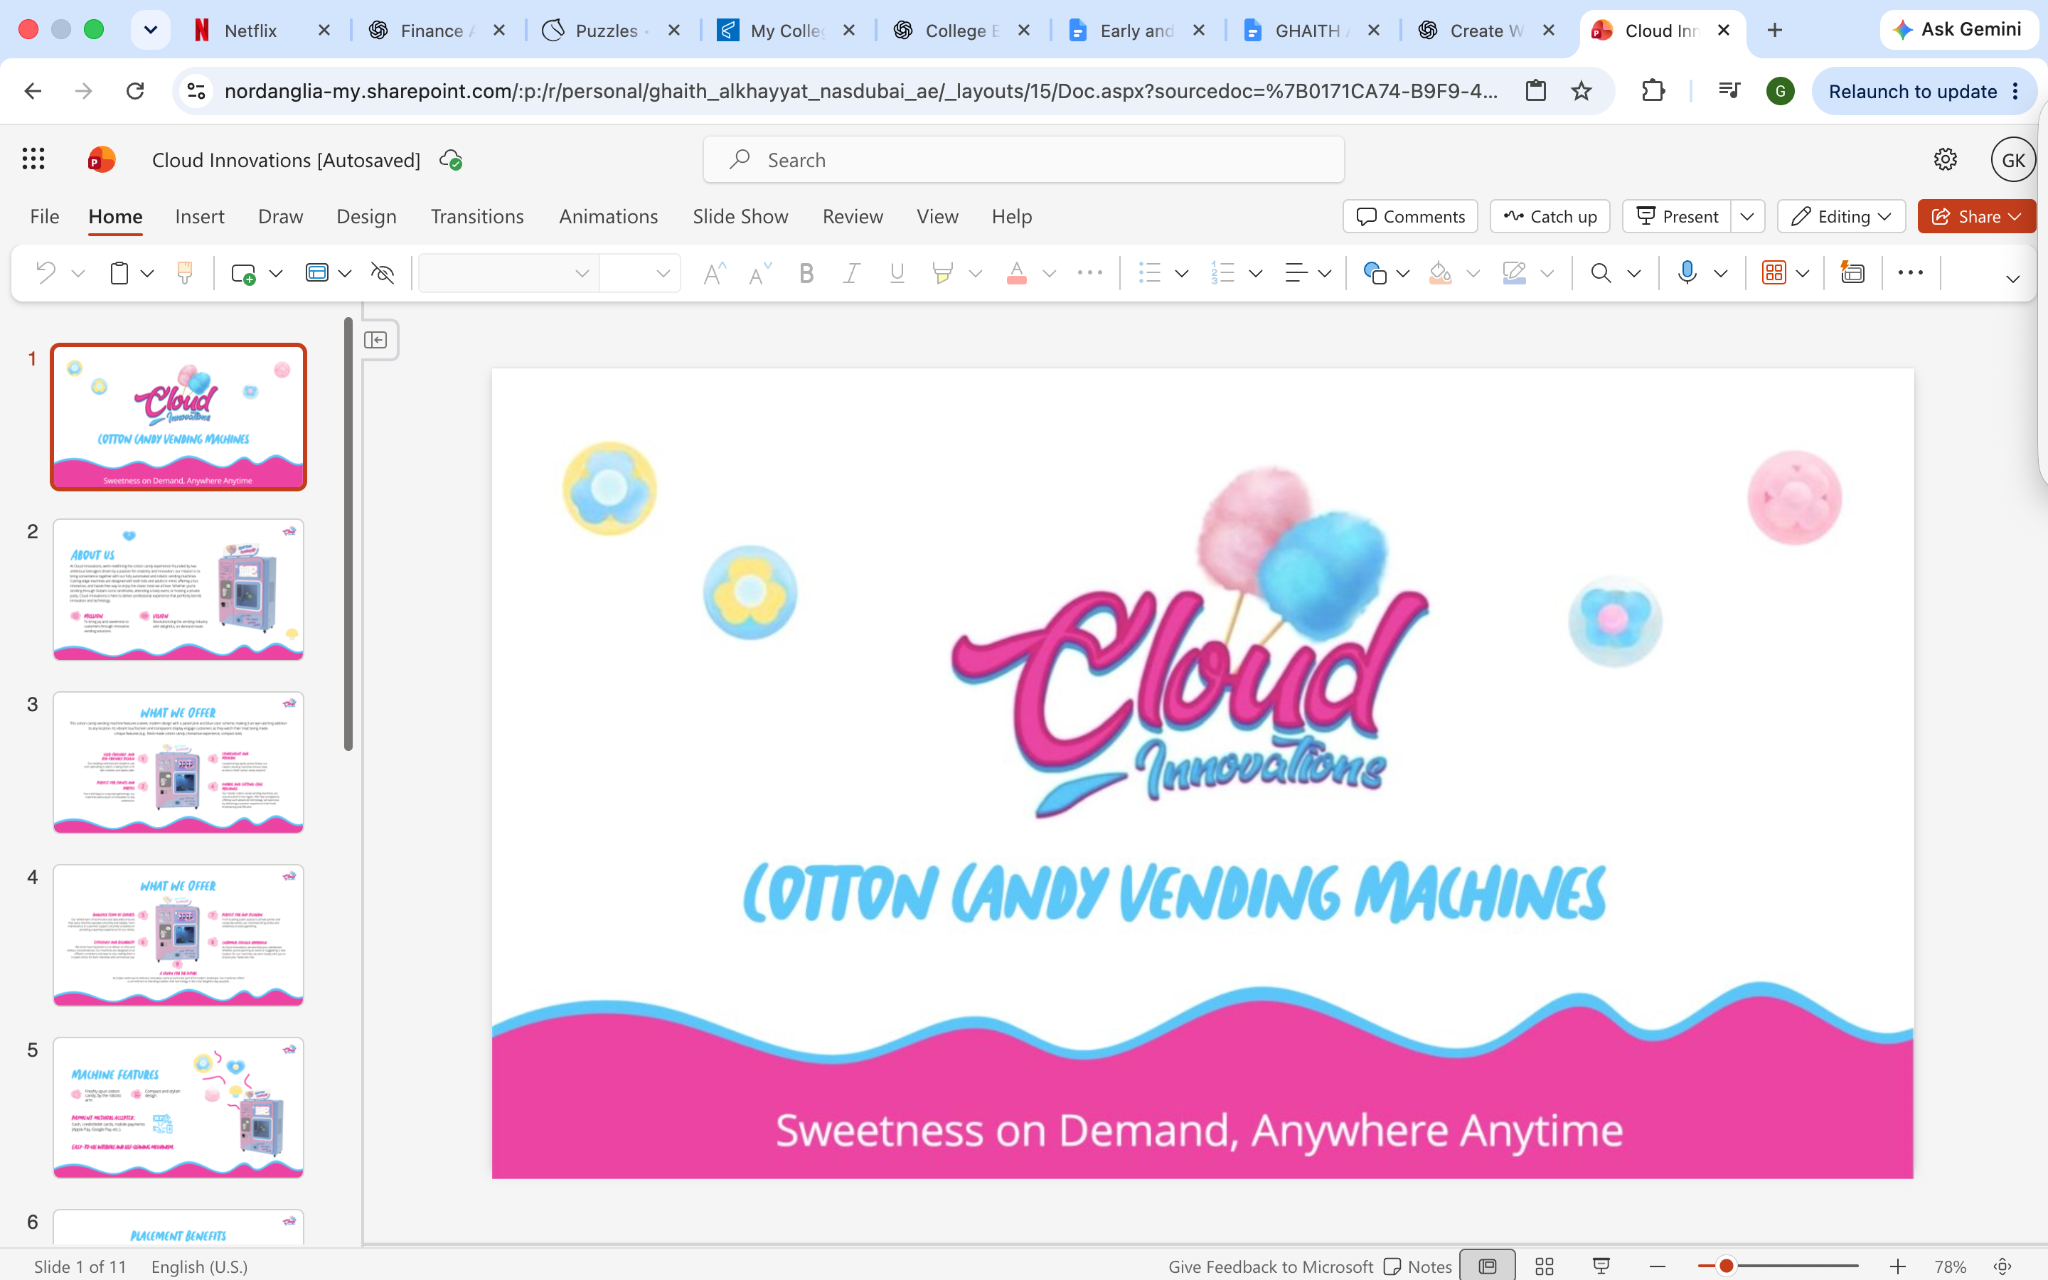
Task: Click the paragraph alignment icon
Action: (x=1296, y=273)
